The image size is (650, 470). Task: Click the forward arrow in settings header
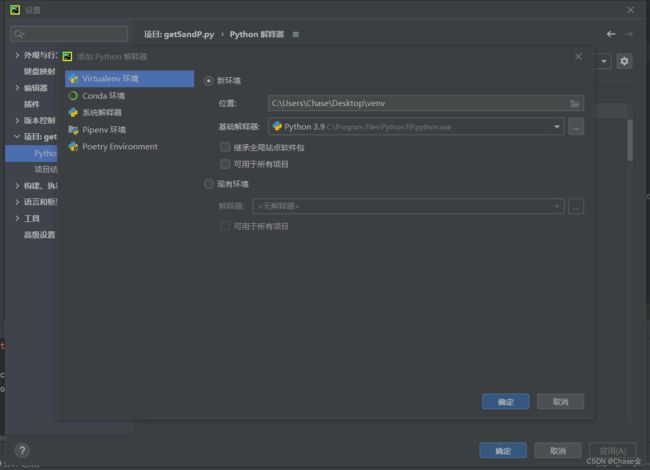pos(629,34)
